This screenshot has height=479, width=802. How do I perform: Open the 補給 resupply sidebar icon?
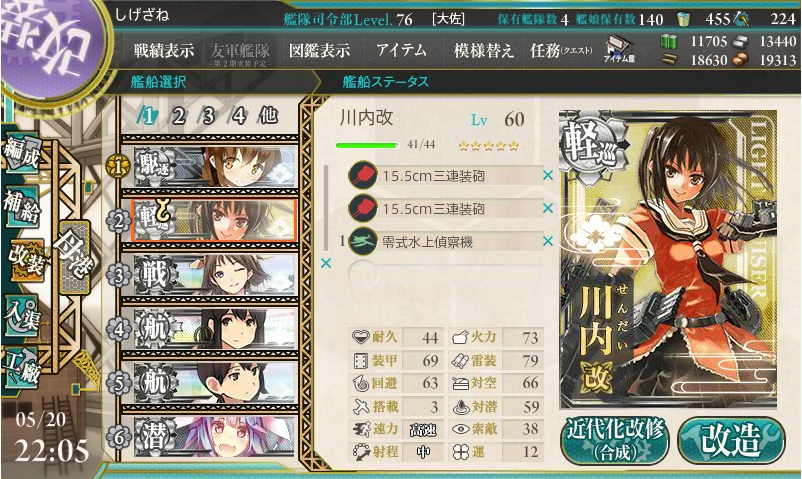[x=23, y=206]
